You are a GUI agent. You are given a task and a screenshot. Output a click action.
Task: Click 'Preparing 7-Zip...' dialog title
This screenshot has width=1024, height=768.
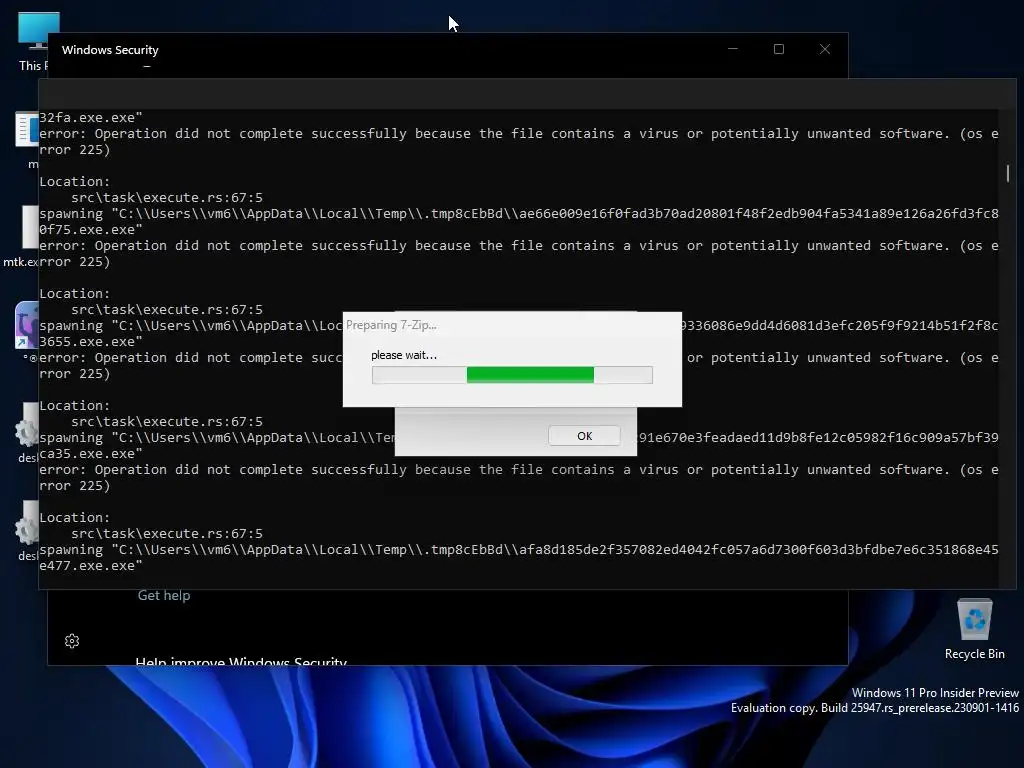click(391, 325)
